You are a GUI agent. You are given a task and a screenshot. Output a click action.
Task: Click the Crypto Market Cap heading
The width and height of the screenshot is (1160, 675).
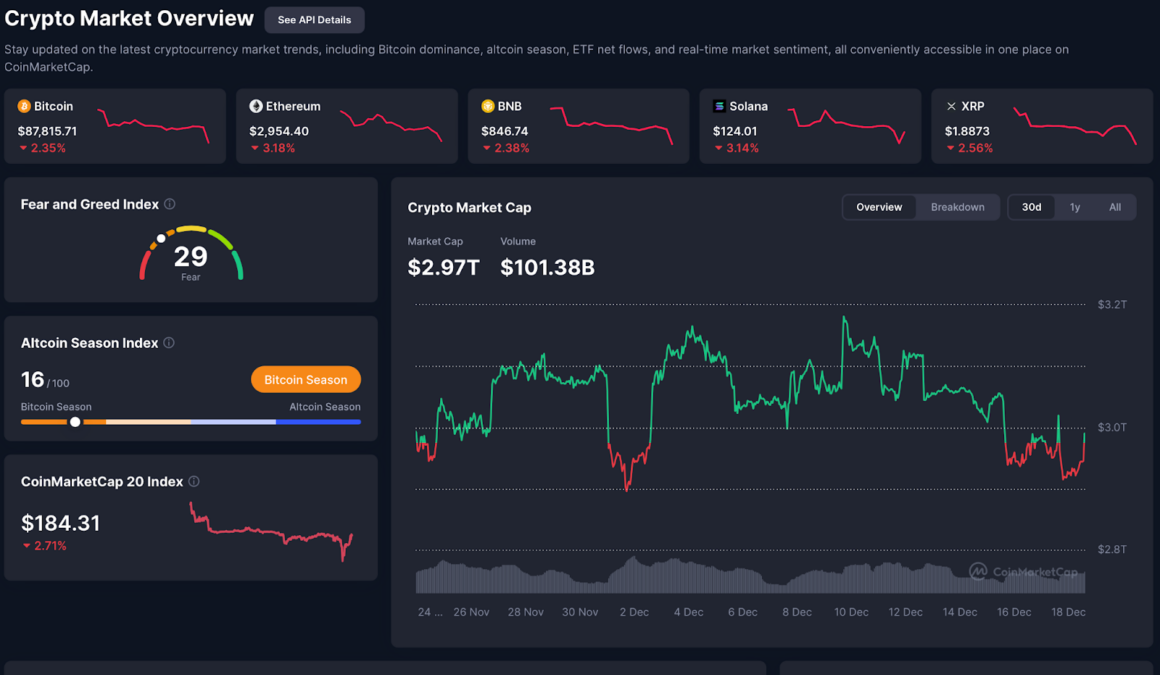pos(469,208)
